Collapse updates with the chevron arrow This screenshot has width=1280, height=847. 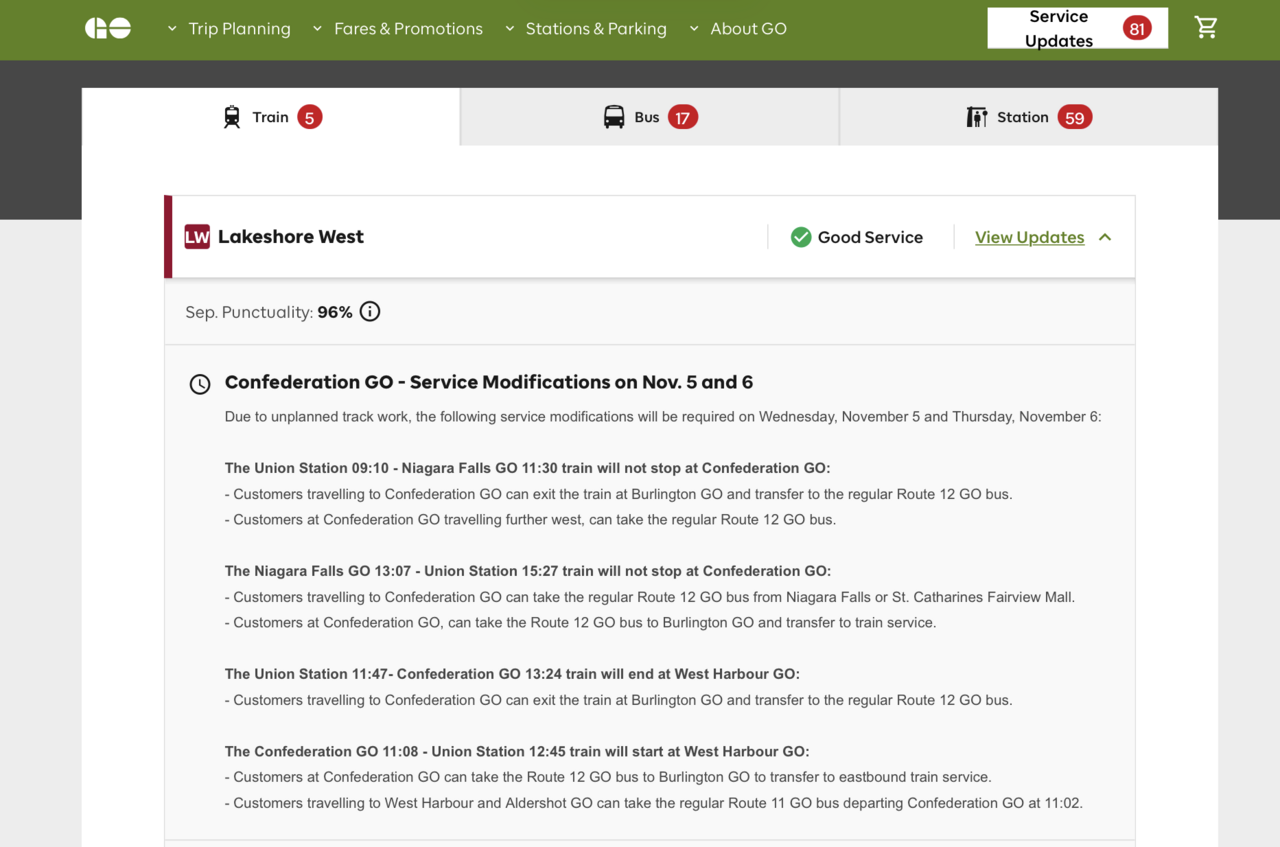[1105, 237]
